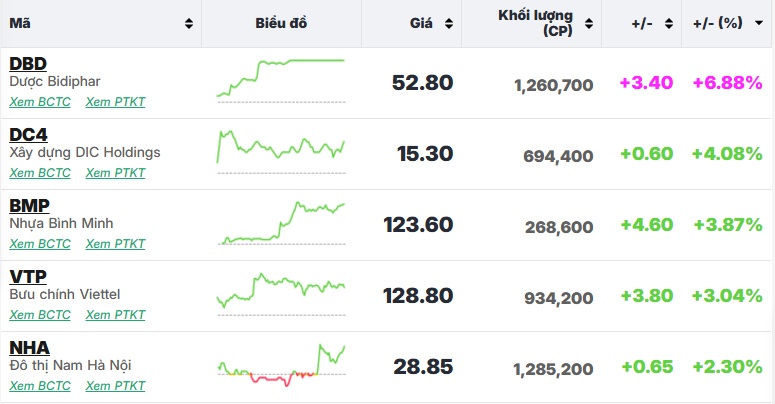Open the BMP stock ticker link
Image resolution: width=775 pixels, height=404 pixels.
click(x=29, y=206)
